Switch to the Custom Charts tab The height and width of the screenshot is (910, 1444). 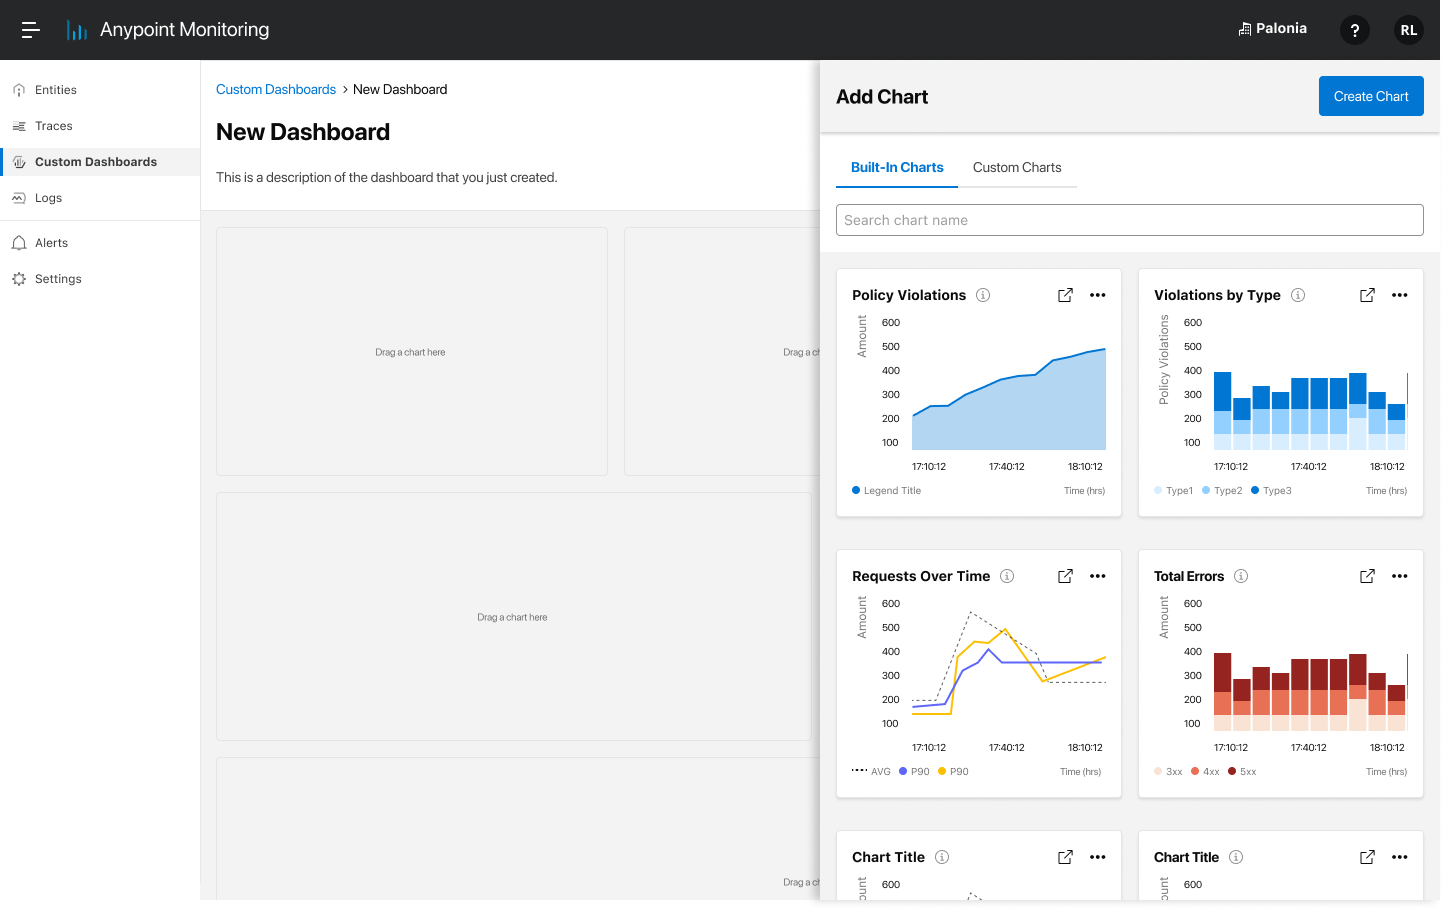[1017, 168]
